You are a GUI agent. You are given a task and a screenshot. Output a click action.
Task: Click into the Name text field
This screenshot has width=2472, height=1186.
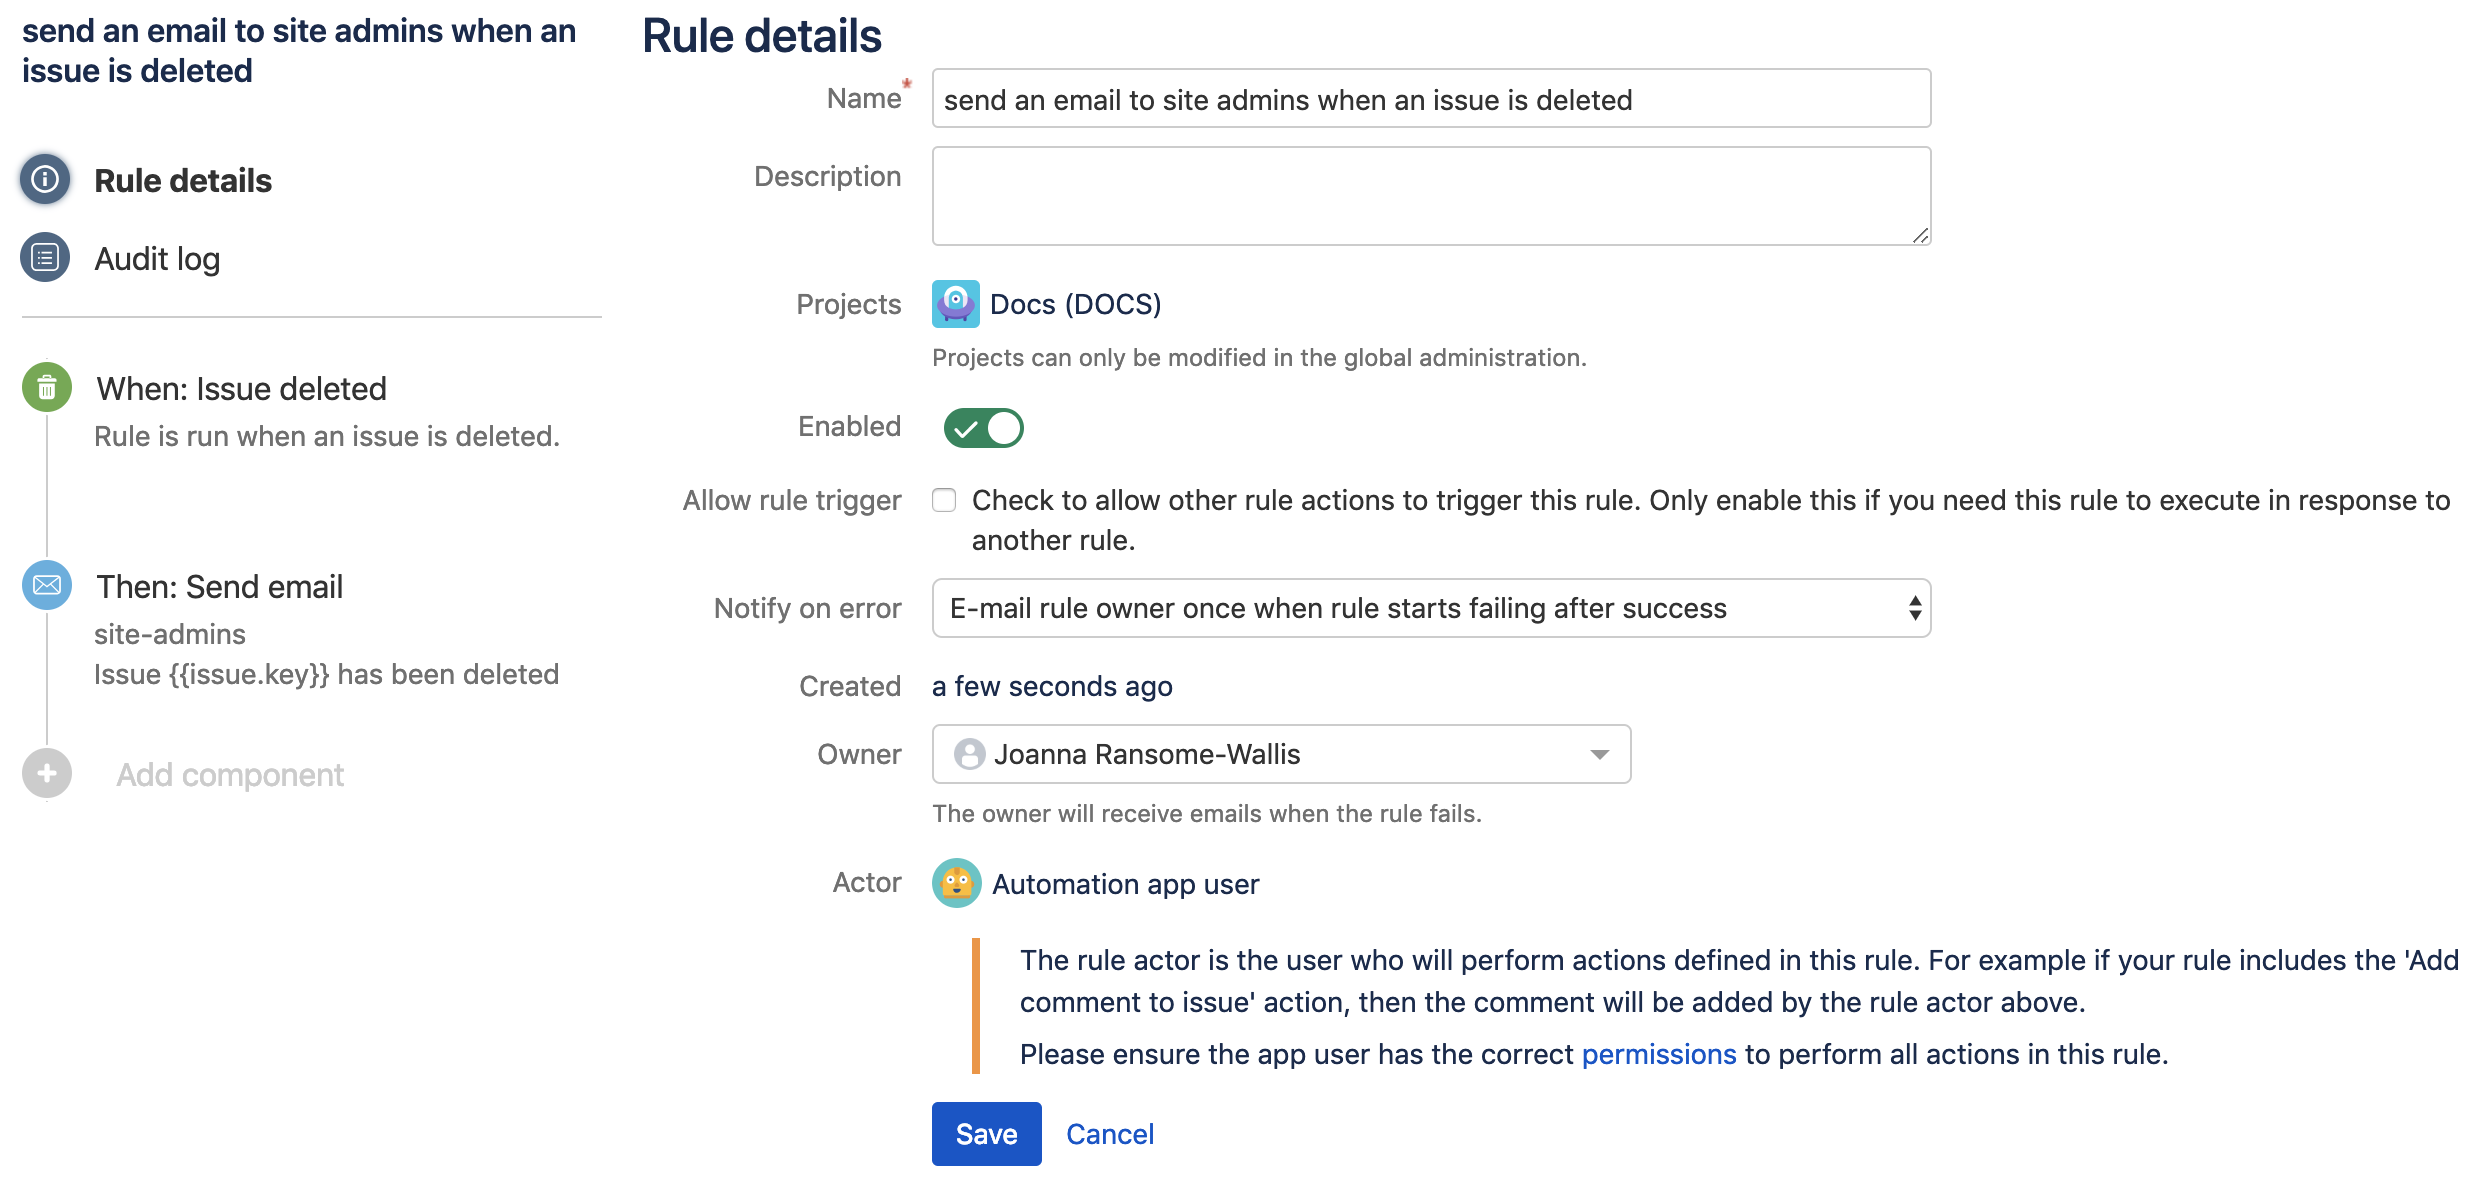pyautogui.click(x=1430, y=99)
